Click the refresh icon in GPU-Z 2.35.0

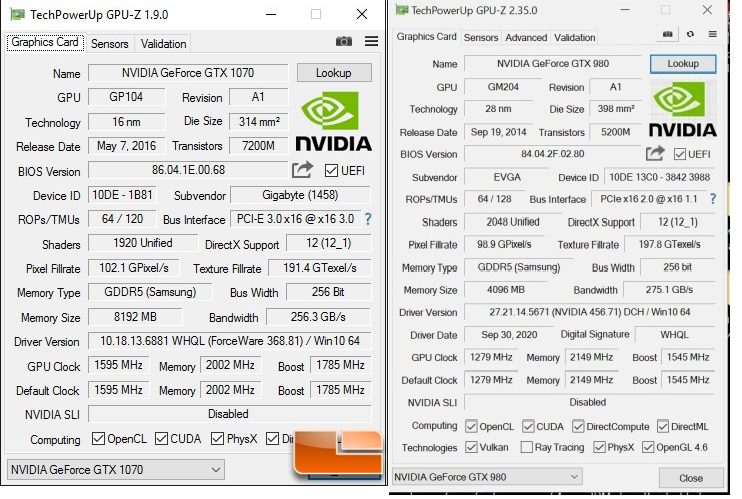(x=690, y=34)
